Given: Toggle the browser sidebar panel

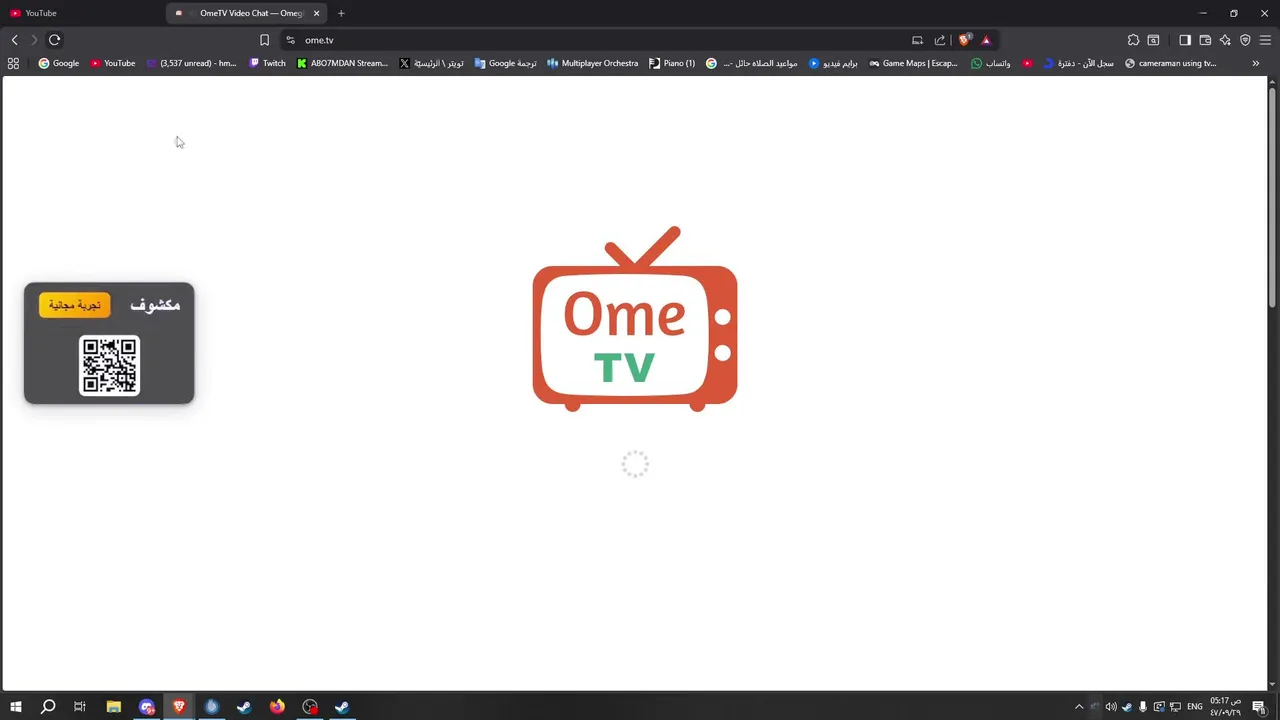Looking at the screenshot, I should click(1185, 40).
